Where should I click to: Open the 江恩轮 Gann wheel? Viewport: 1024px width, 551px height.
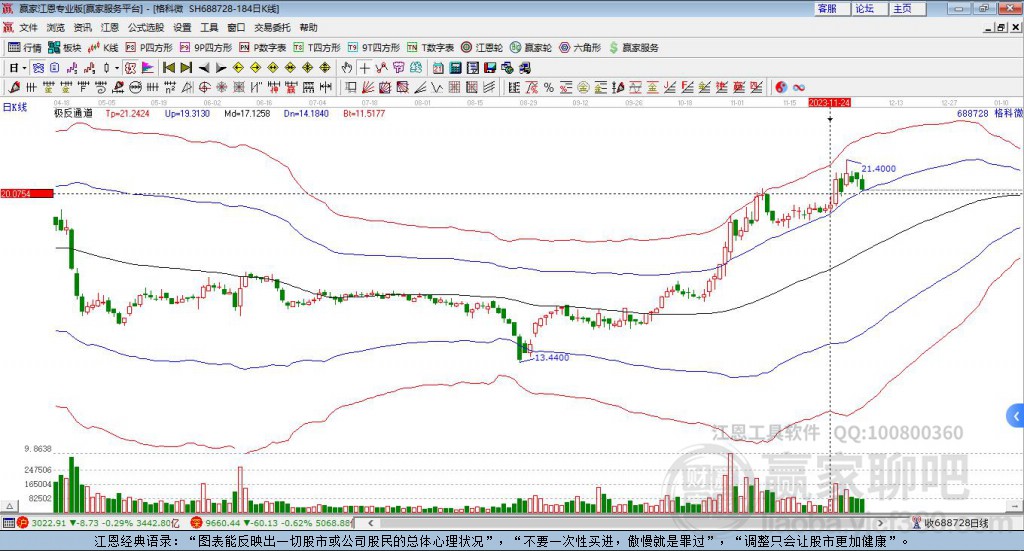pos(482,48)
